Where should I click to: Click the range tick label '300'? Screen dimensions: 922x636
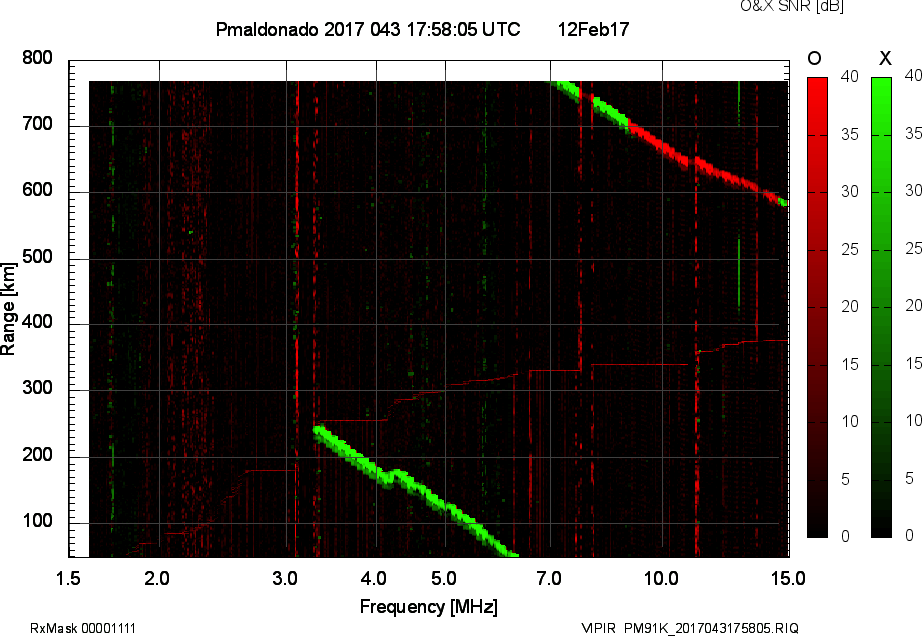click(x=37, y=388)
